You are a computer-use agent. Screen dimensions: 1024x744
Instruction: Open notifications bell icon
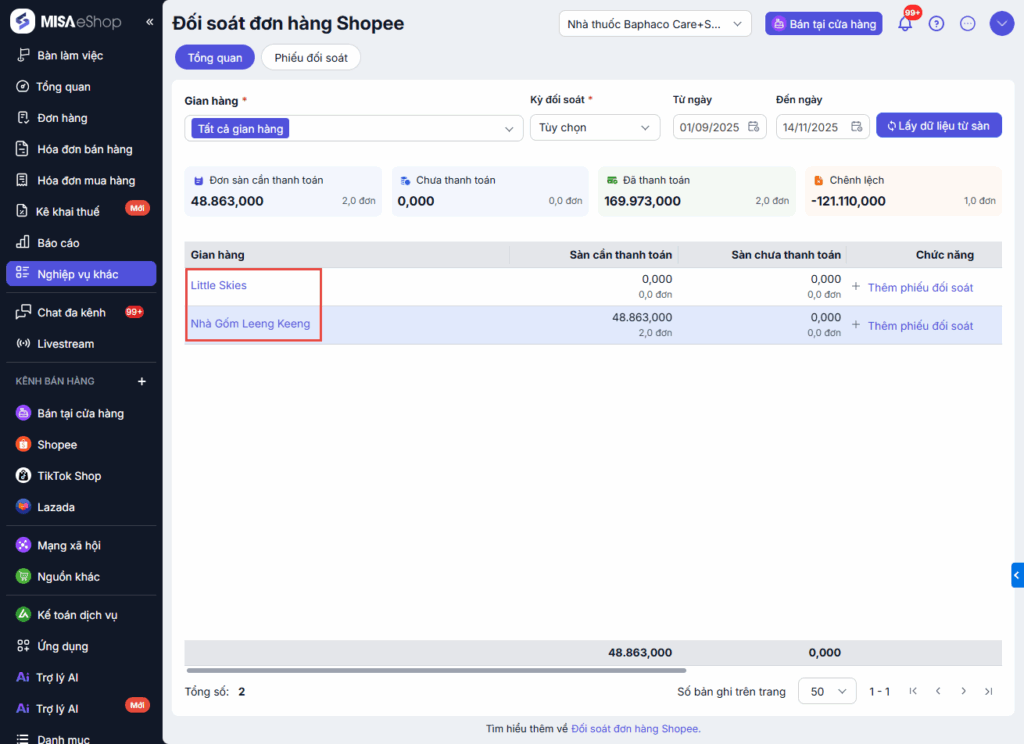[x=905, y=24]
